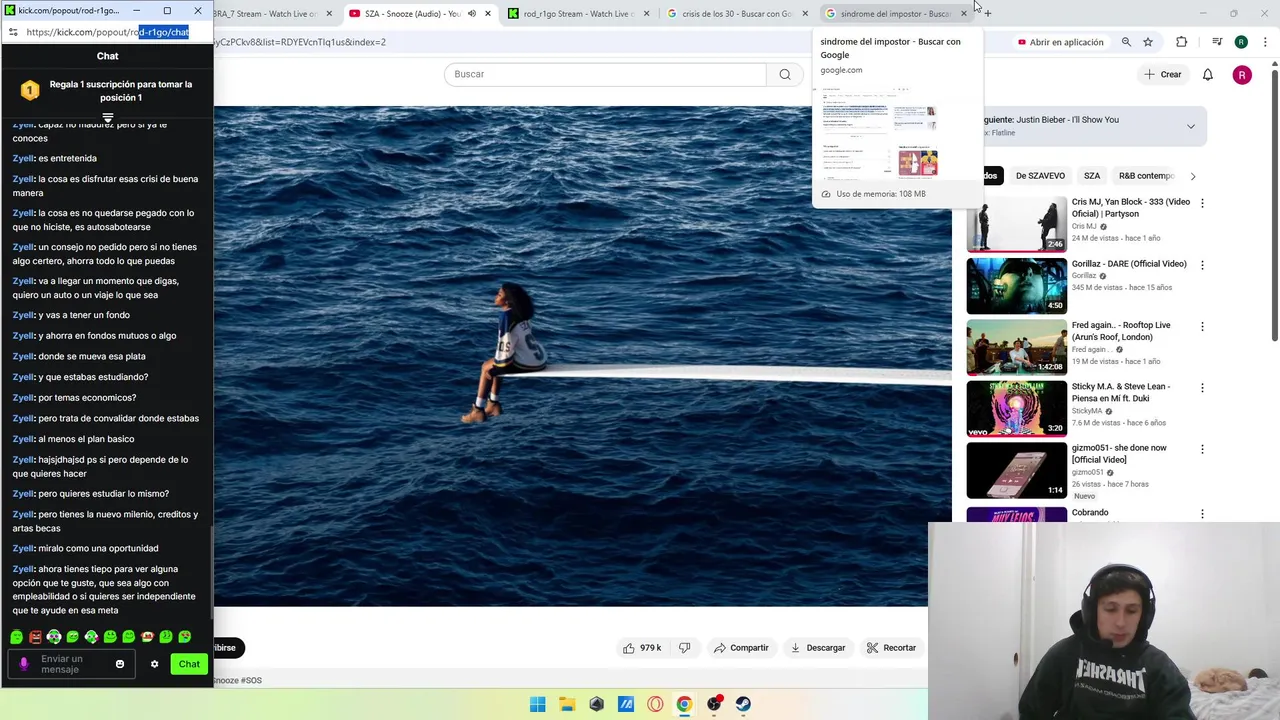Expand the Siguiente playlist panel chevron

pos(1191,126)
